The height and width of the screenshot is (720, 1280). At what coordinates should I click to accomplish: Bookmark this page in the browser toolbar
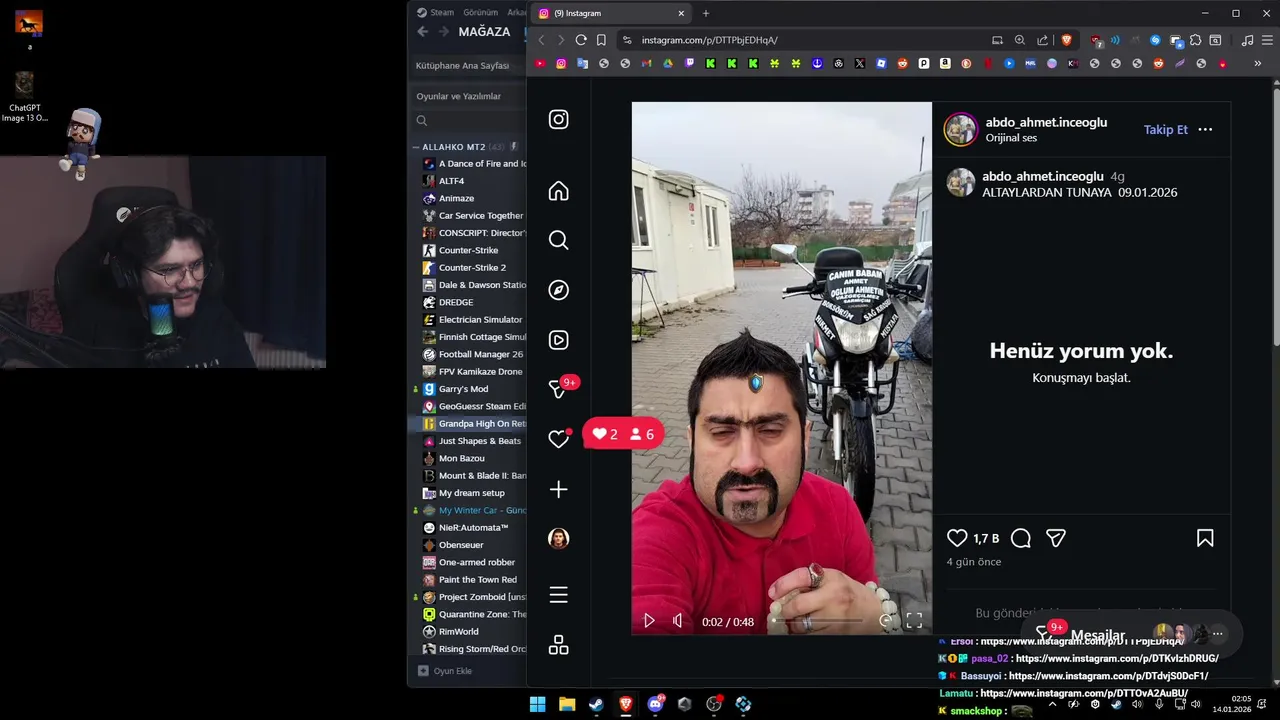pos(601,40)
